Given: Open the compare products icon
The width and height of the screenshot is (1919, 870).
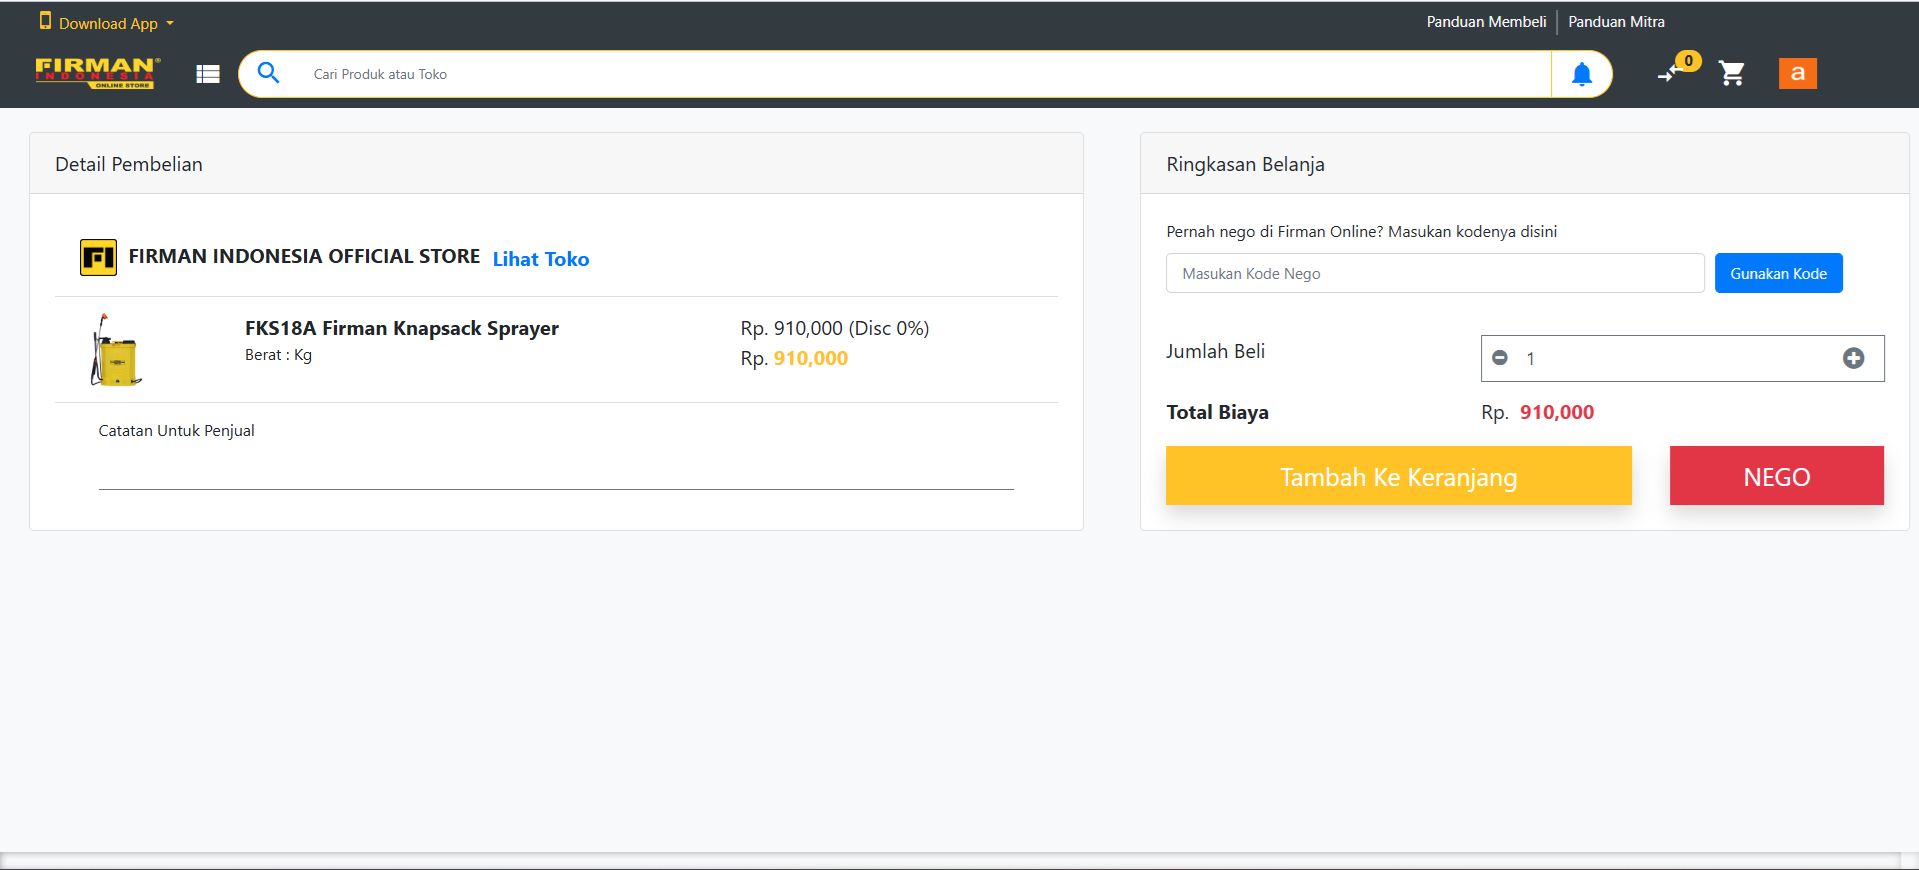Looking at the screenshot, I should point(1670,73).
